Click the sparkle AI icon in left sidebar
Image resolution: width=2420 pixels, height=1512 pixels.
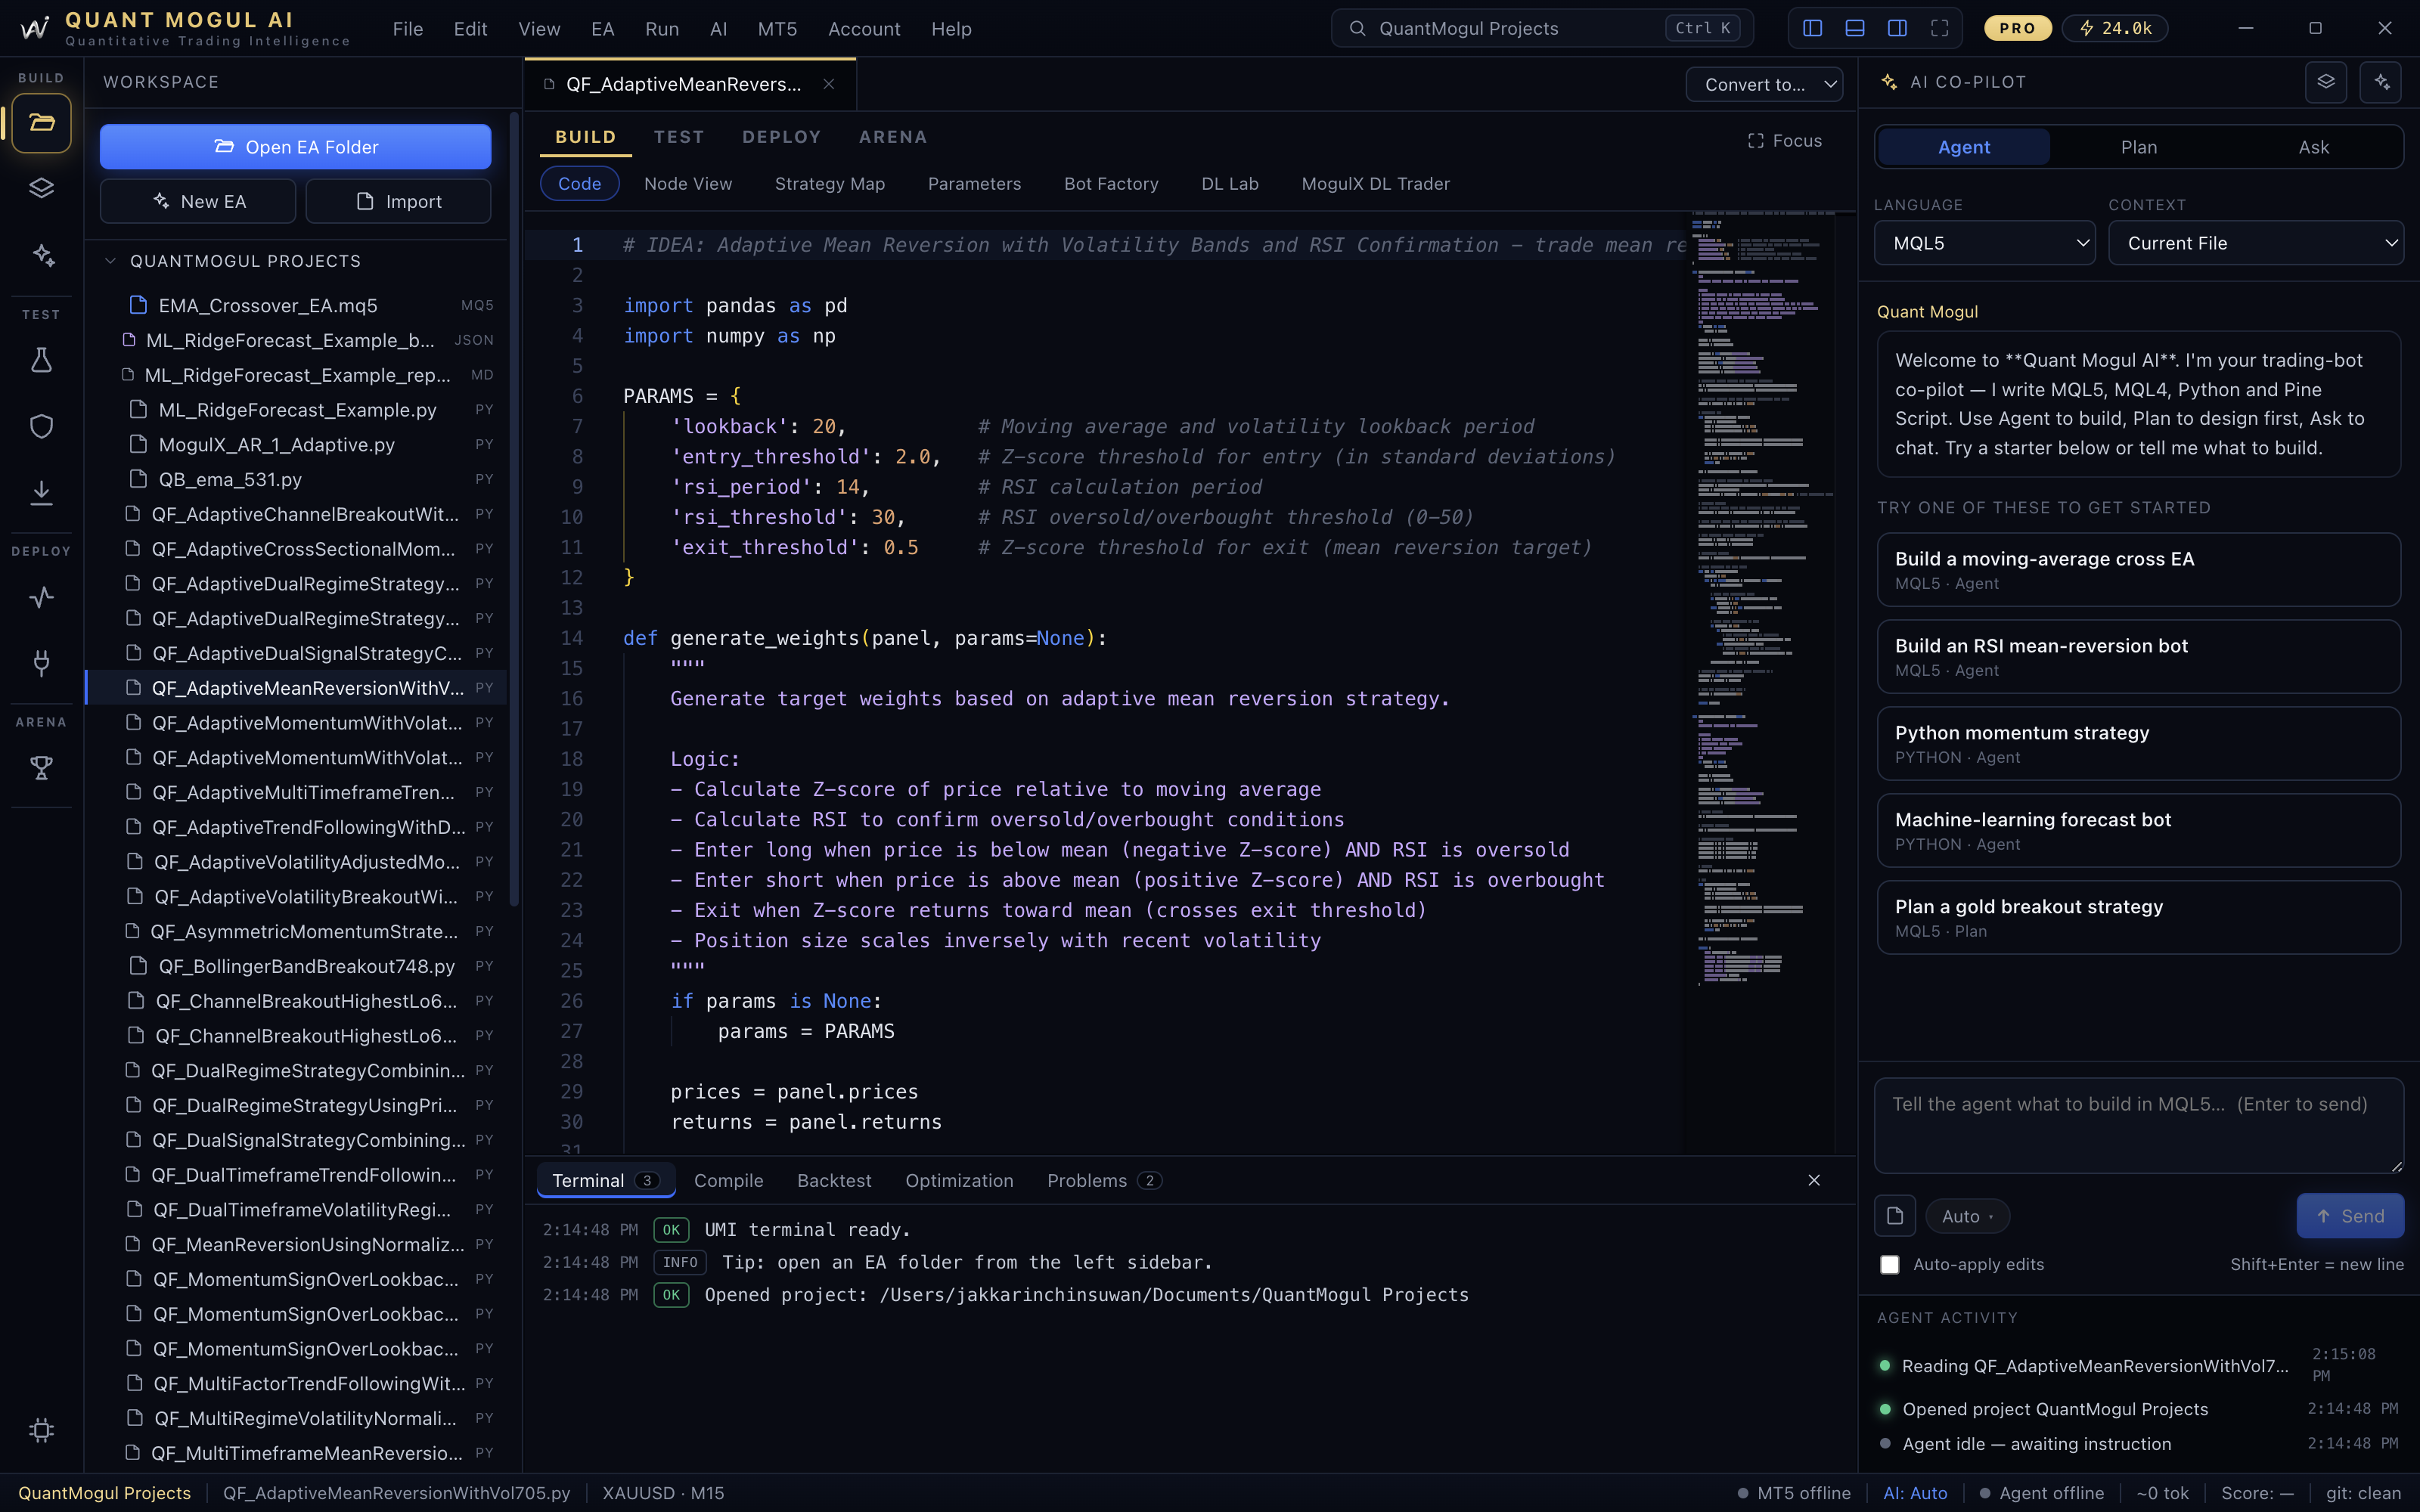[x=41, y=255]
